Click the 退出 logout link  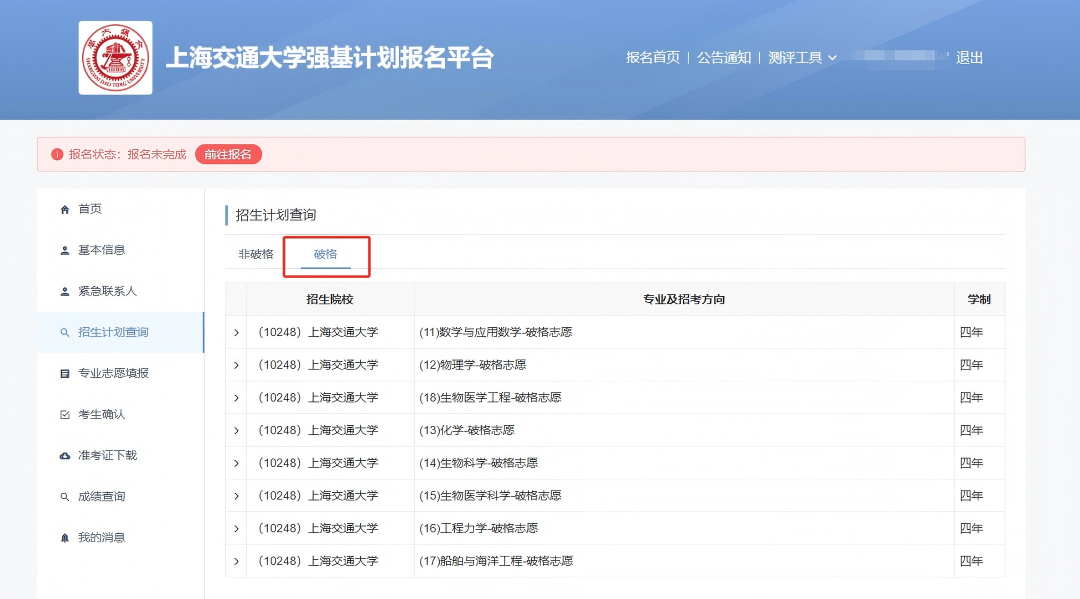point(970,58)
